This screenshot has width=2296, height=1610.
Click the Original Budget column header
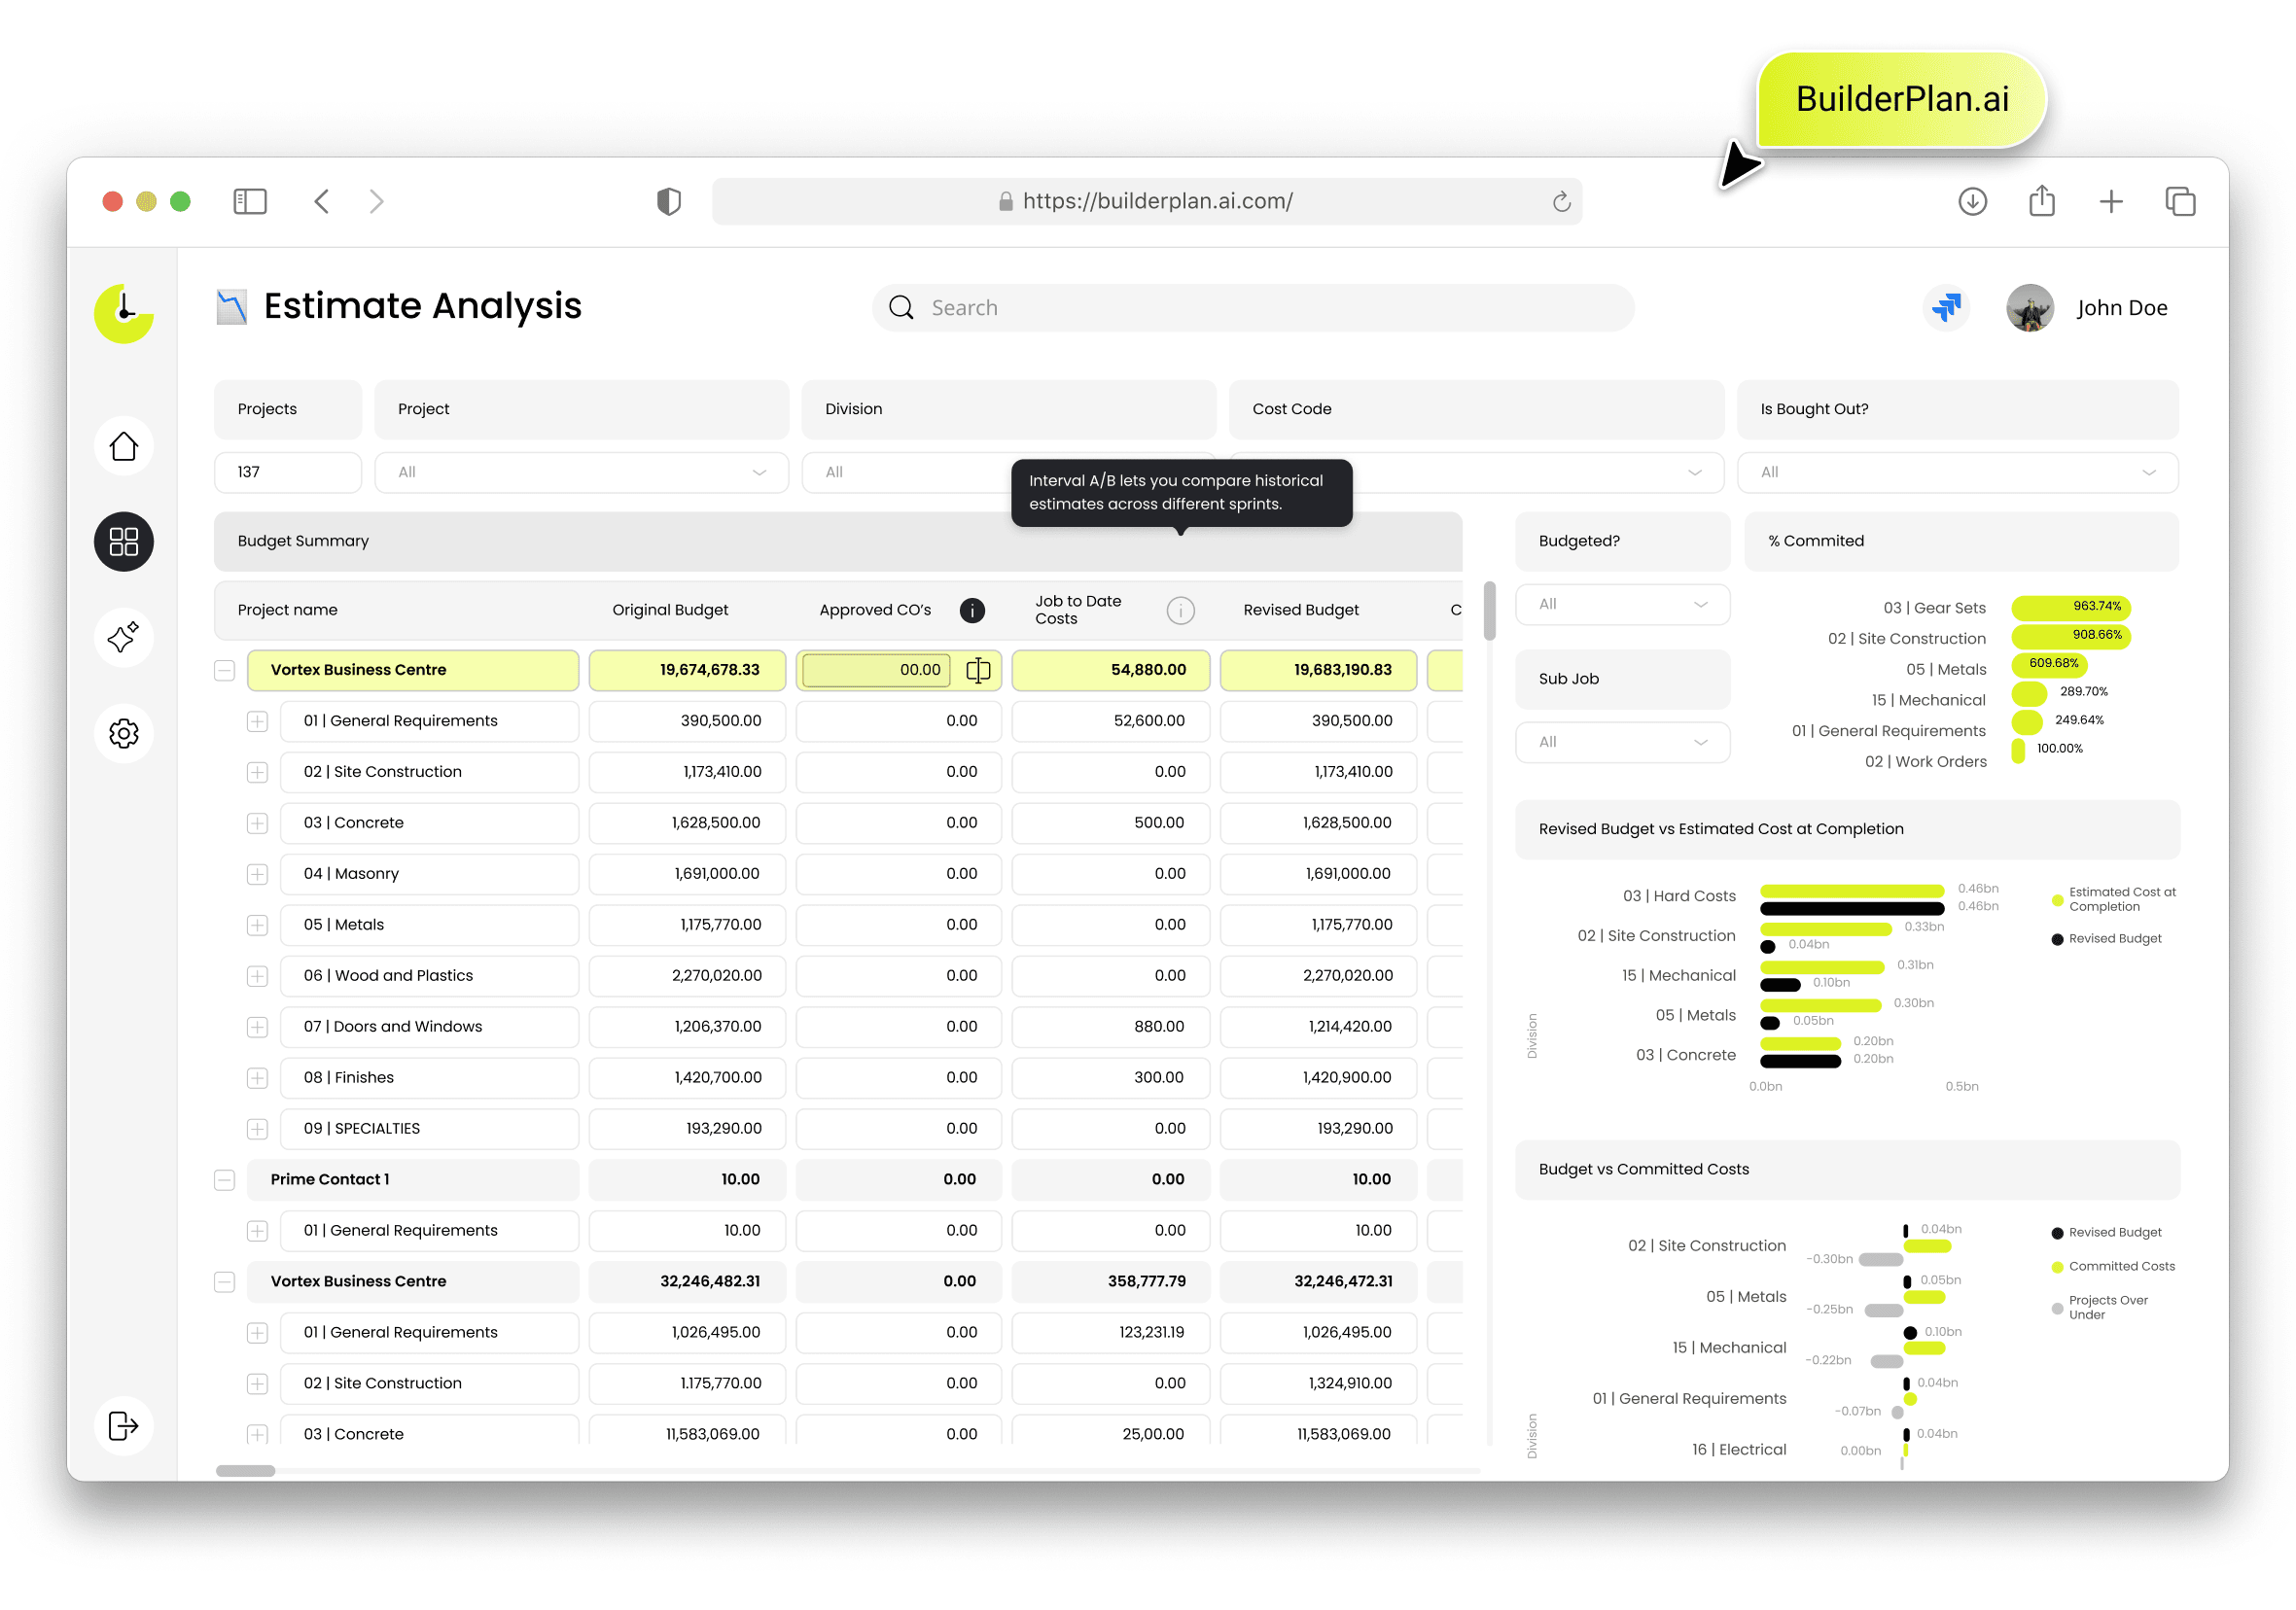pos(670,610)
